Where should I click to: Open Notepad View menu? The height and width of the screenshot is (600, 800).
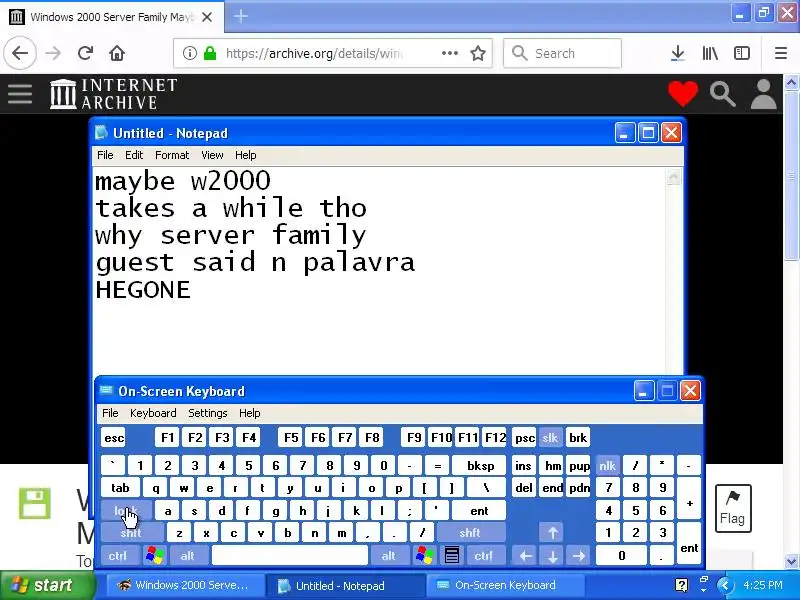tap(212, 155)
